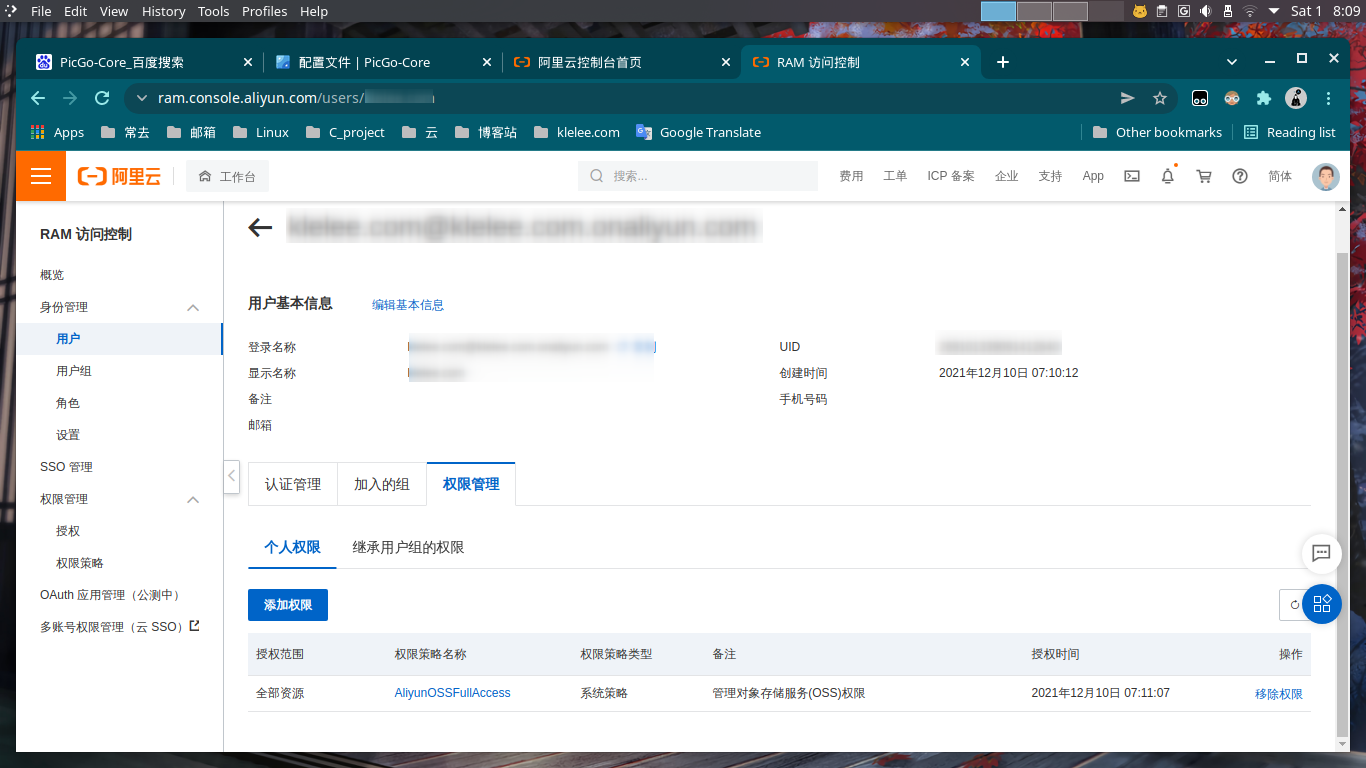This screenshot has width=1366, height=768.
Task: Click the address bar URL
Action: point(296,98)
